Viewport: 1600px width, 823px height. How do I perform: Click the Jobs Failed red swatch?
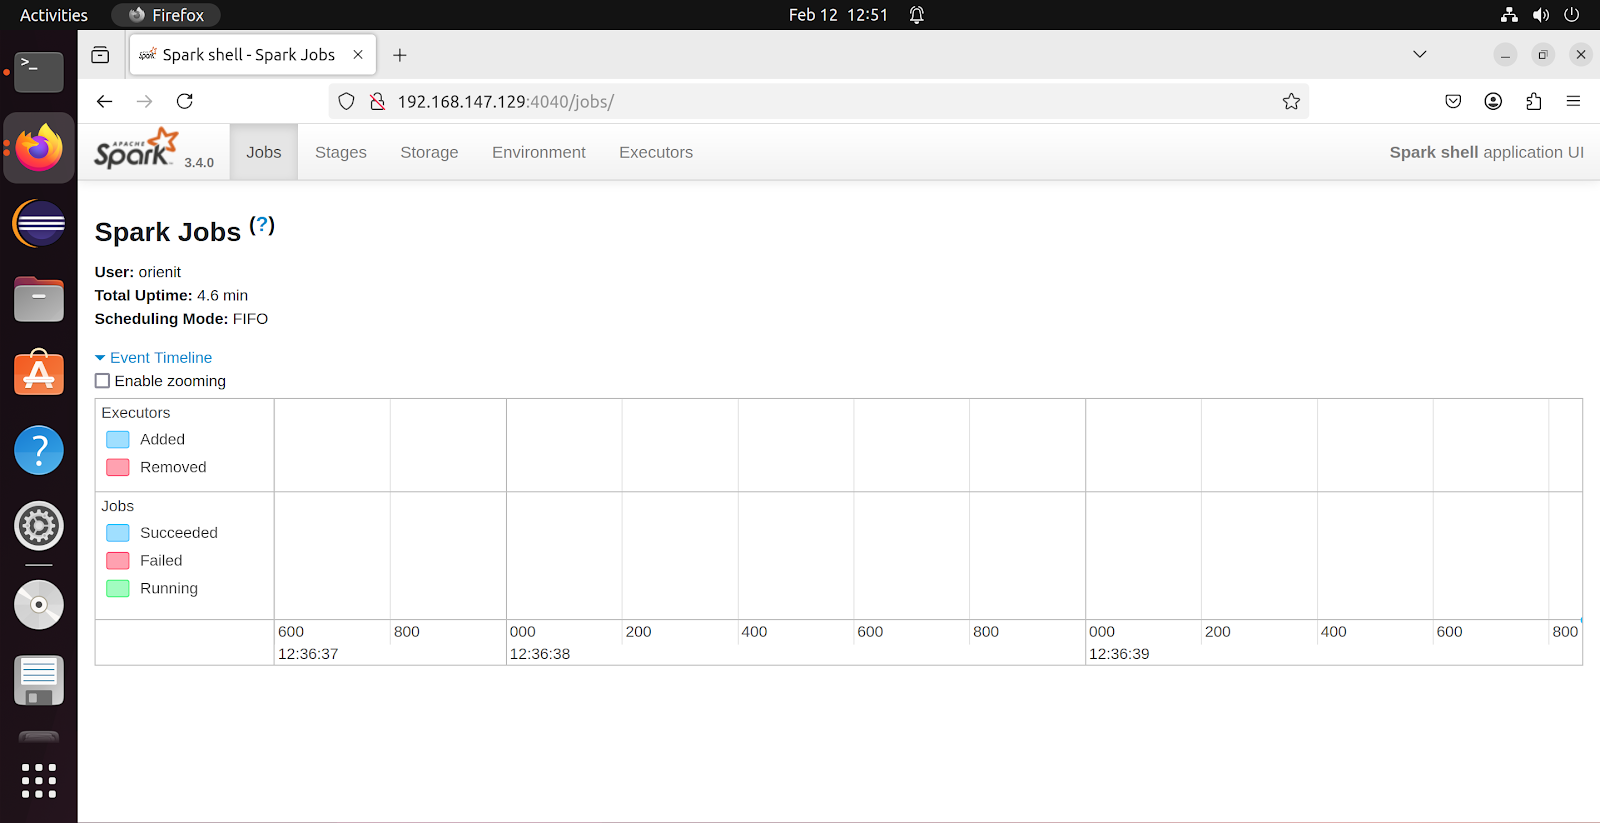(x=118, y=561)
